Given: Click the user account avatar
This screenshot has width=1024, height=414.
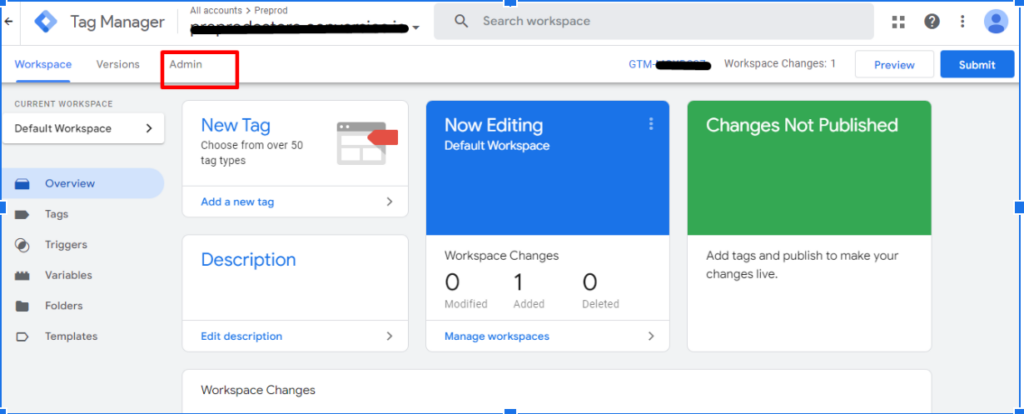Looking at the screenshot, I should tap(996, 22).
